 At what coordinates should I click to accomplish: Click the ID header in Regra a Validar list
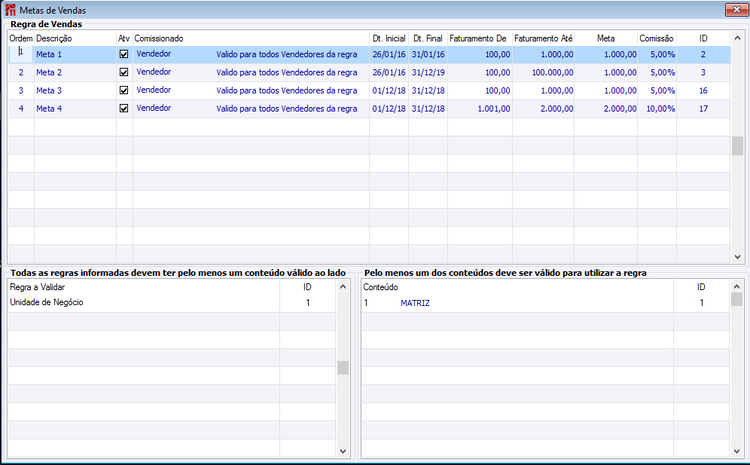pos(308,287)
